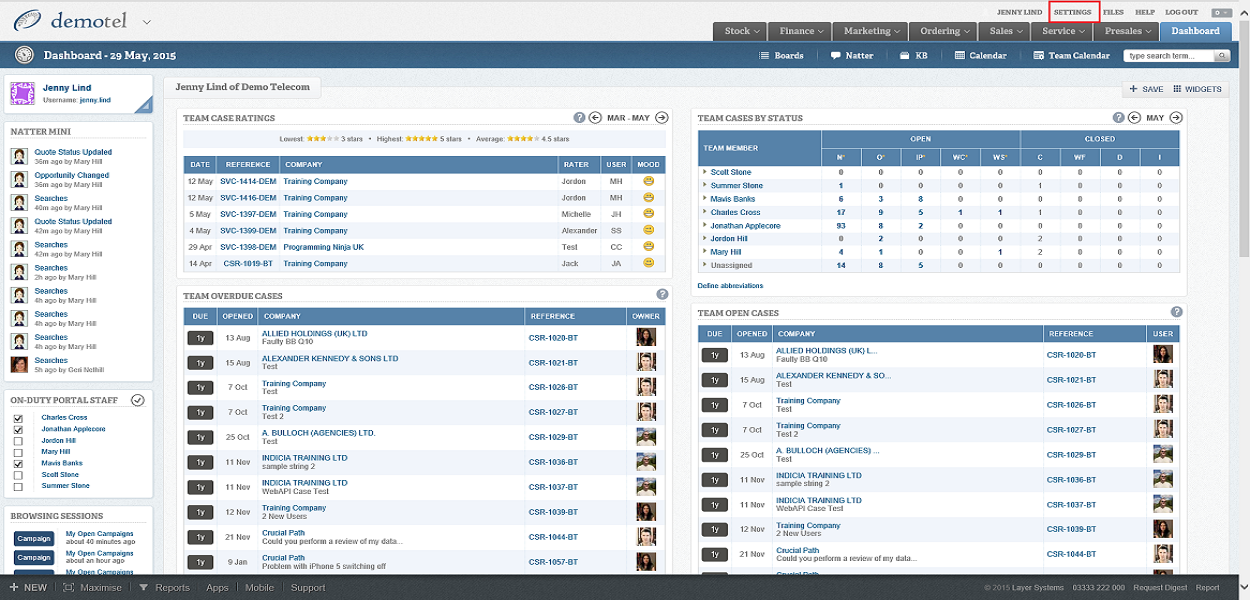Open help for Team Case Ratings

tap(579, 118)
